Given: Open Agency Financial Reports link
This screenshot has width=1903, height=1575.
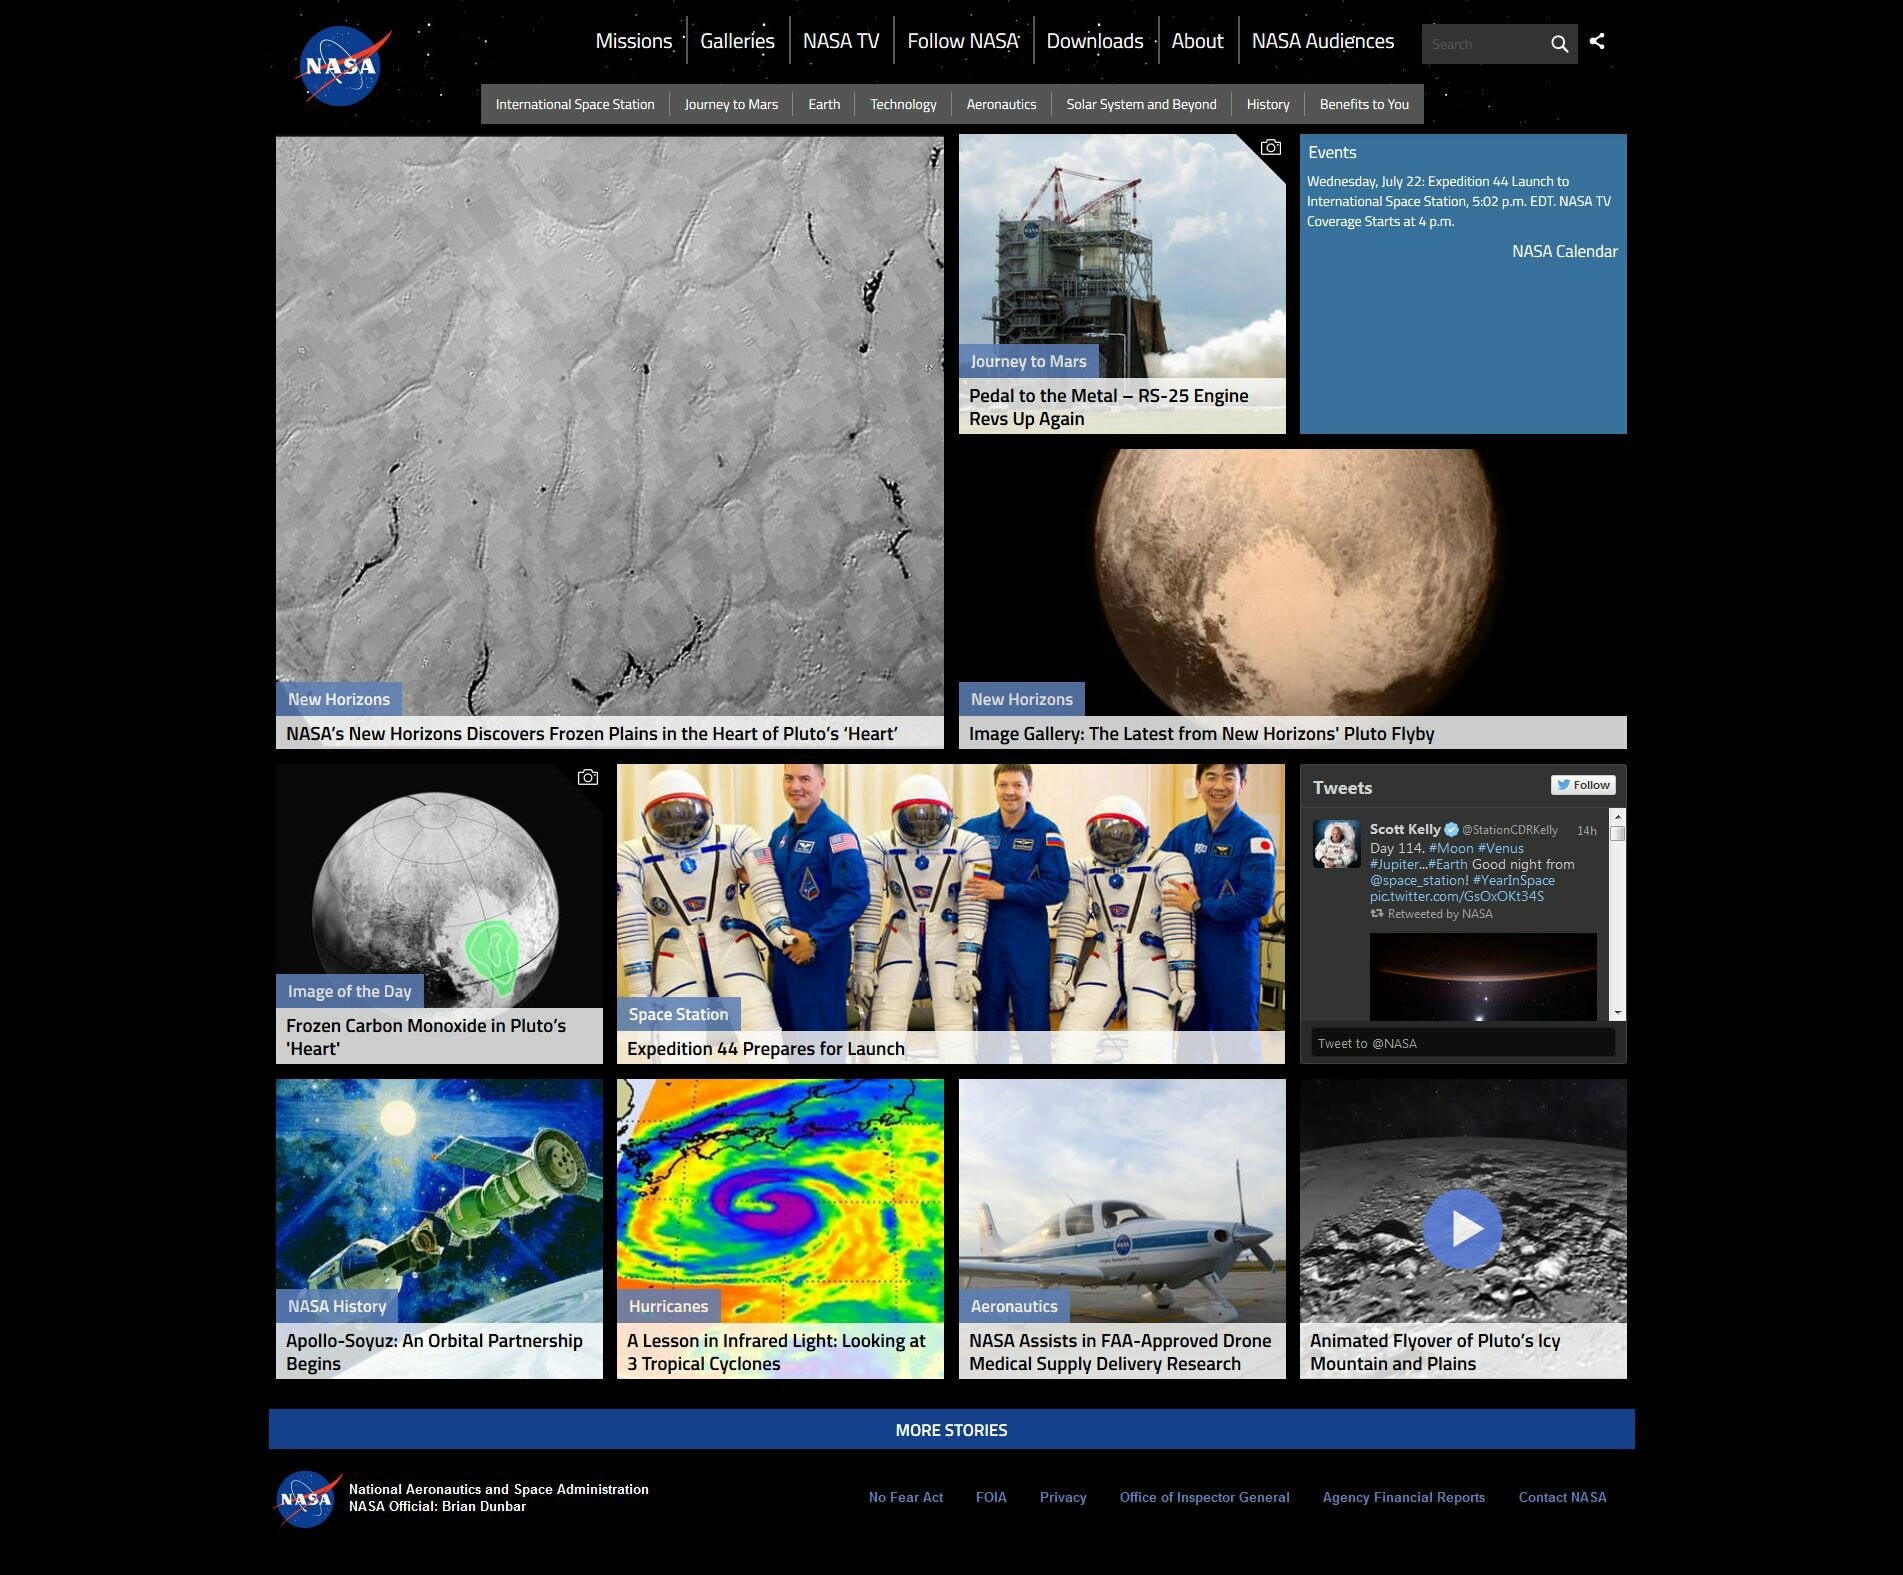Looking at the screenshot, I should (x=1403, y=1497).
